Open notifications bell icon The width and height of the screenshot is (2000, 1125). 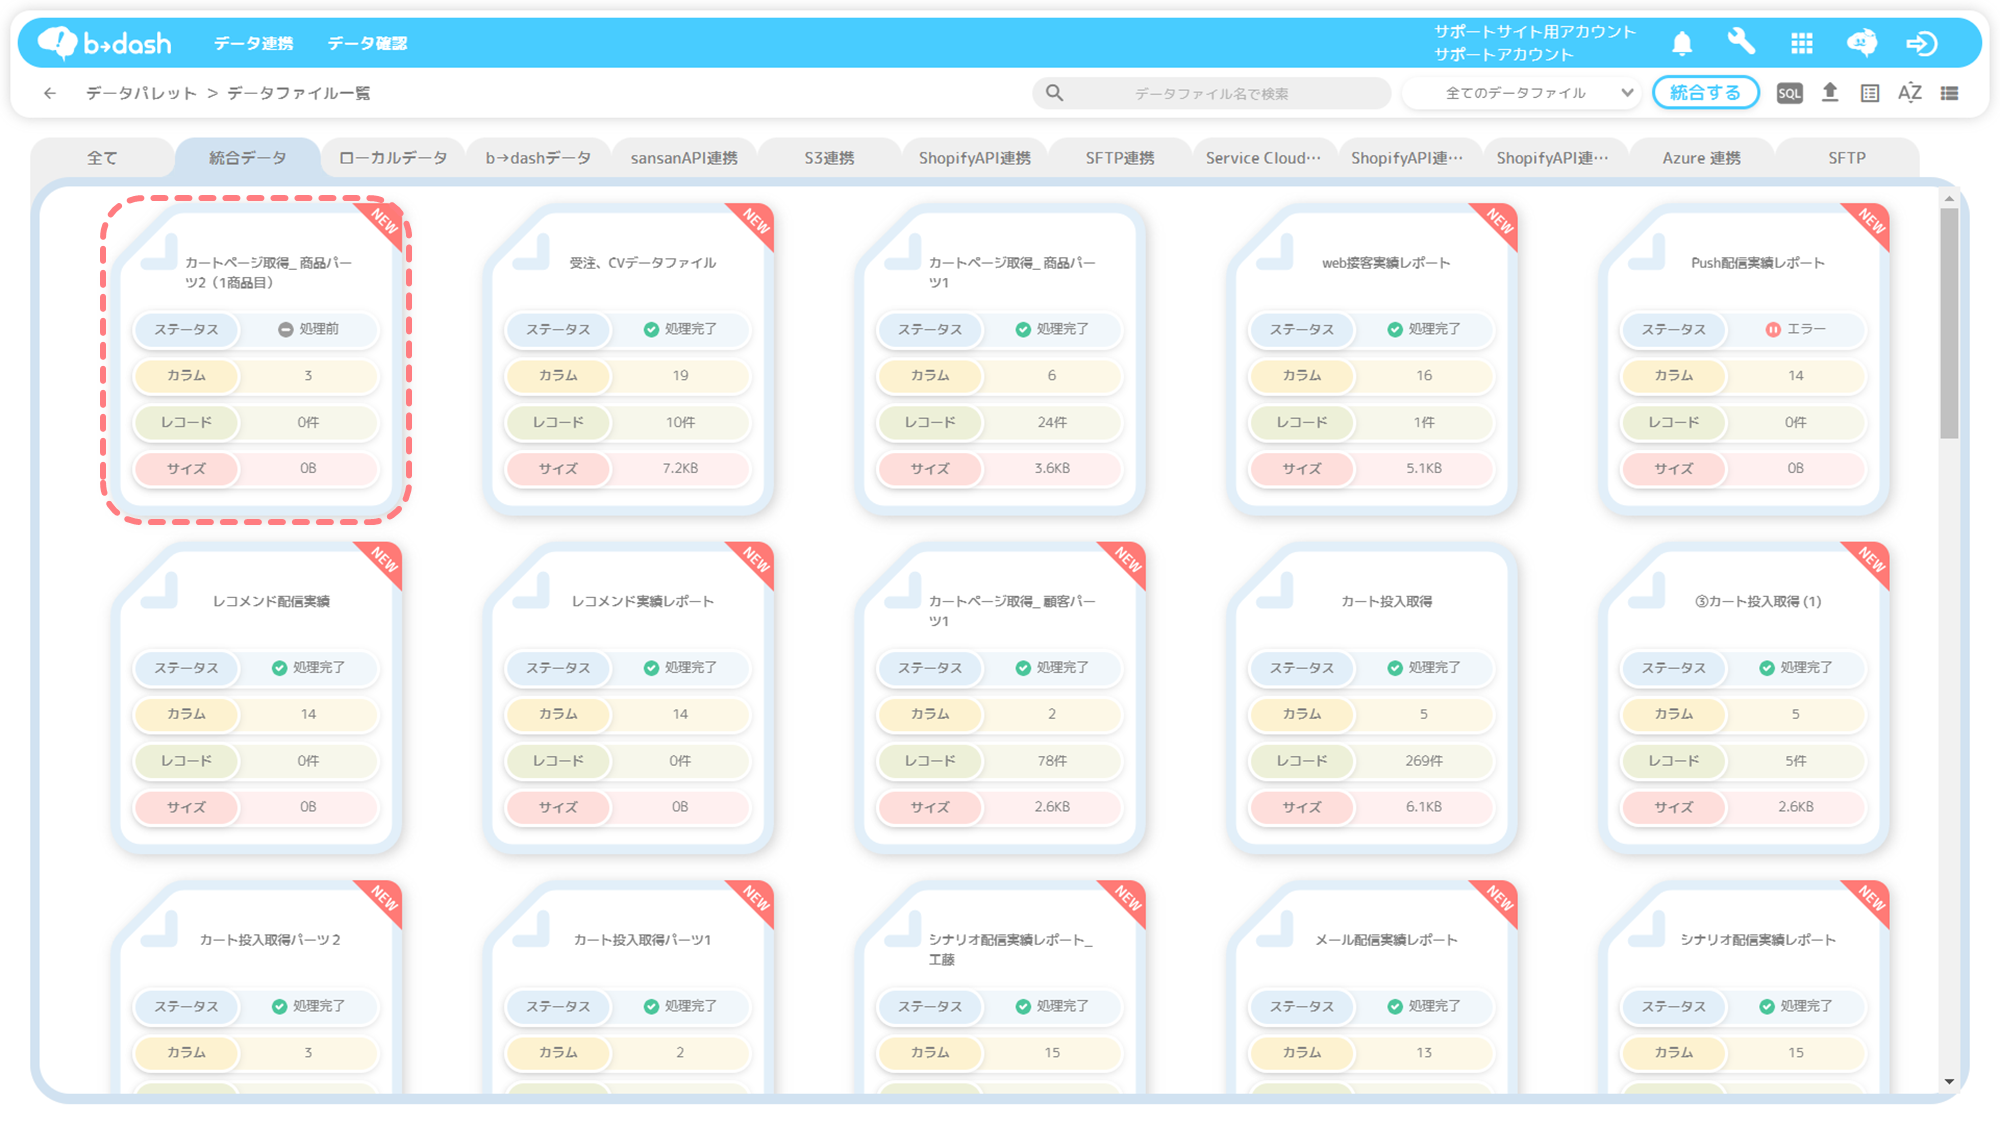coord(1682,43)
